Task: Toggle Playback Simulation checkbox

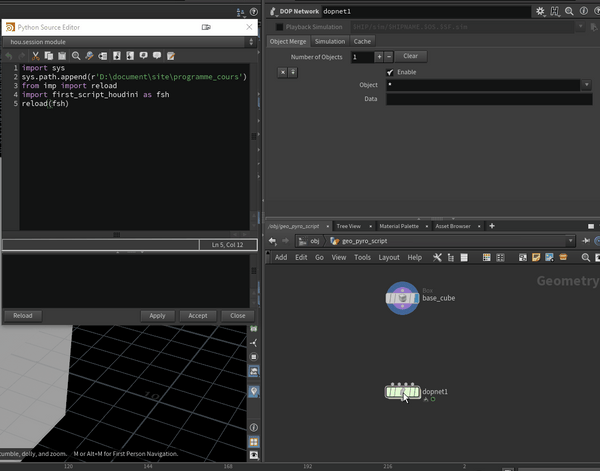Action: (x=280, y=27)
